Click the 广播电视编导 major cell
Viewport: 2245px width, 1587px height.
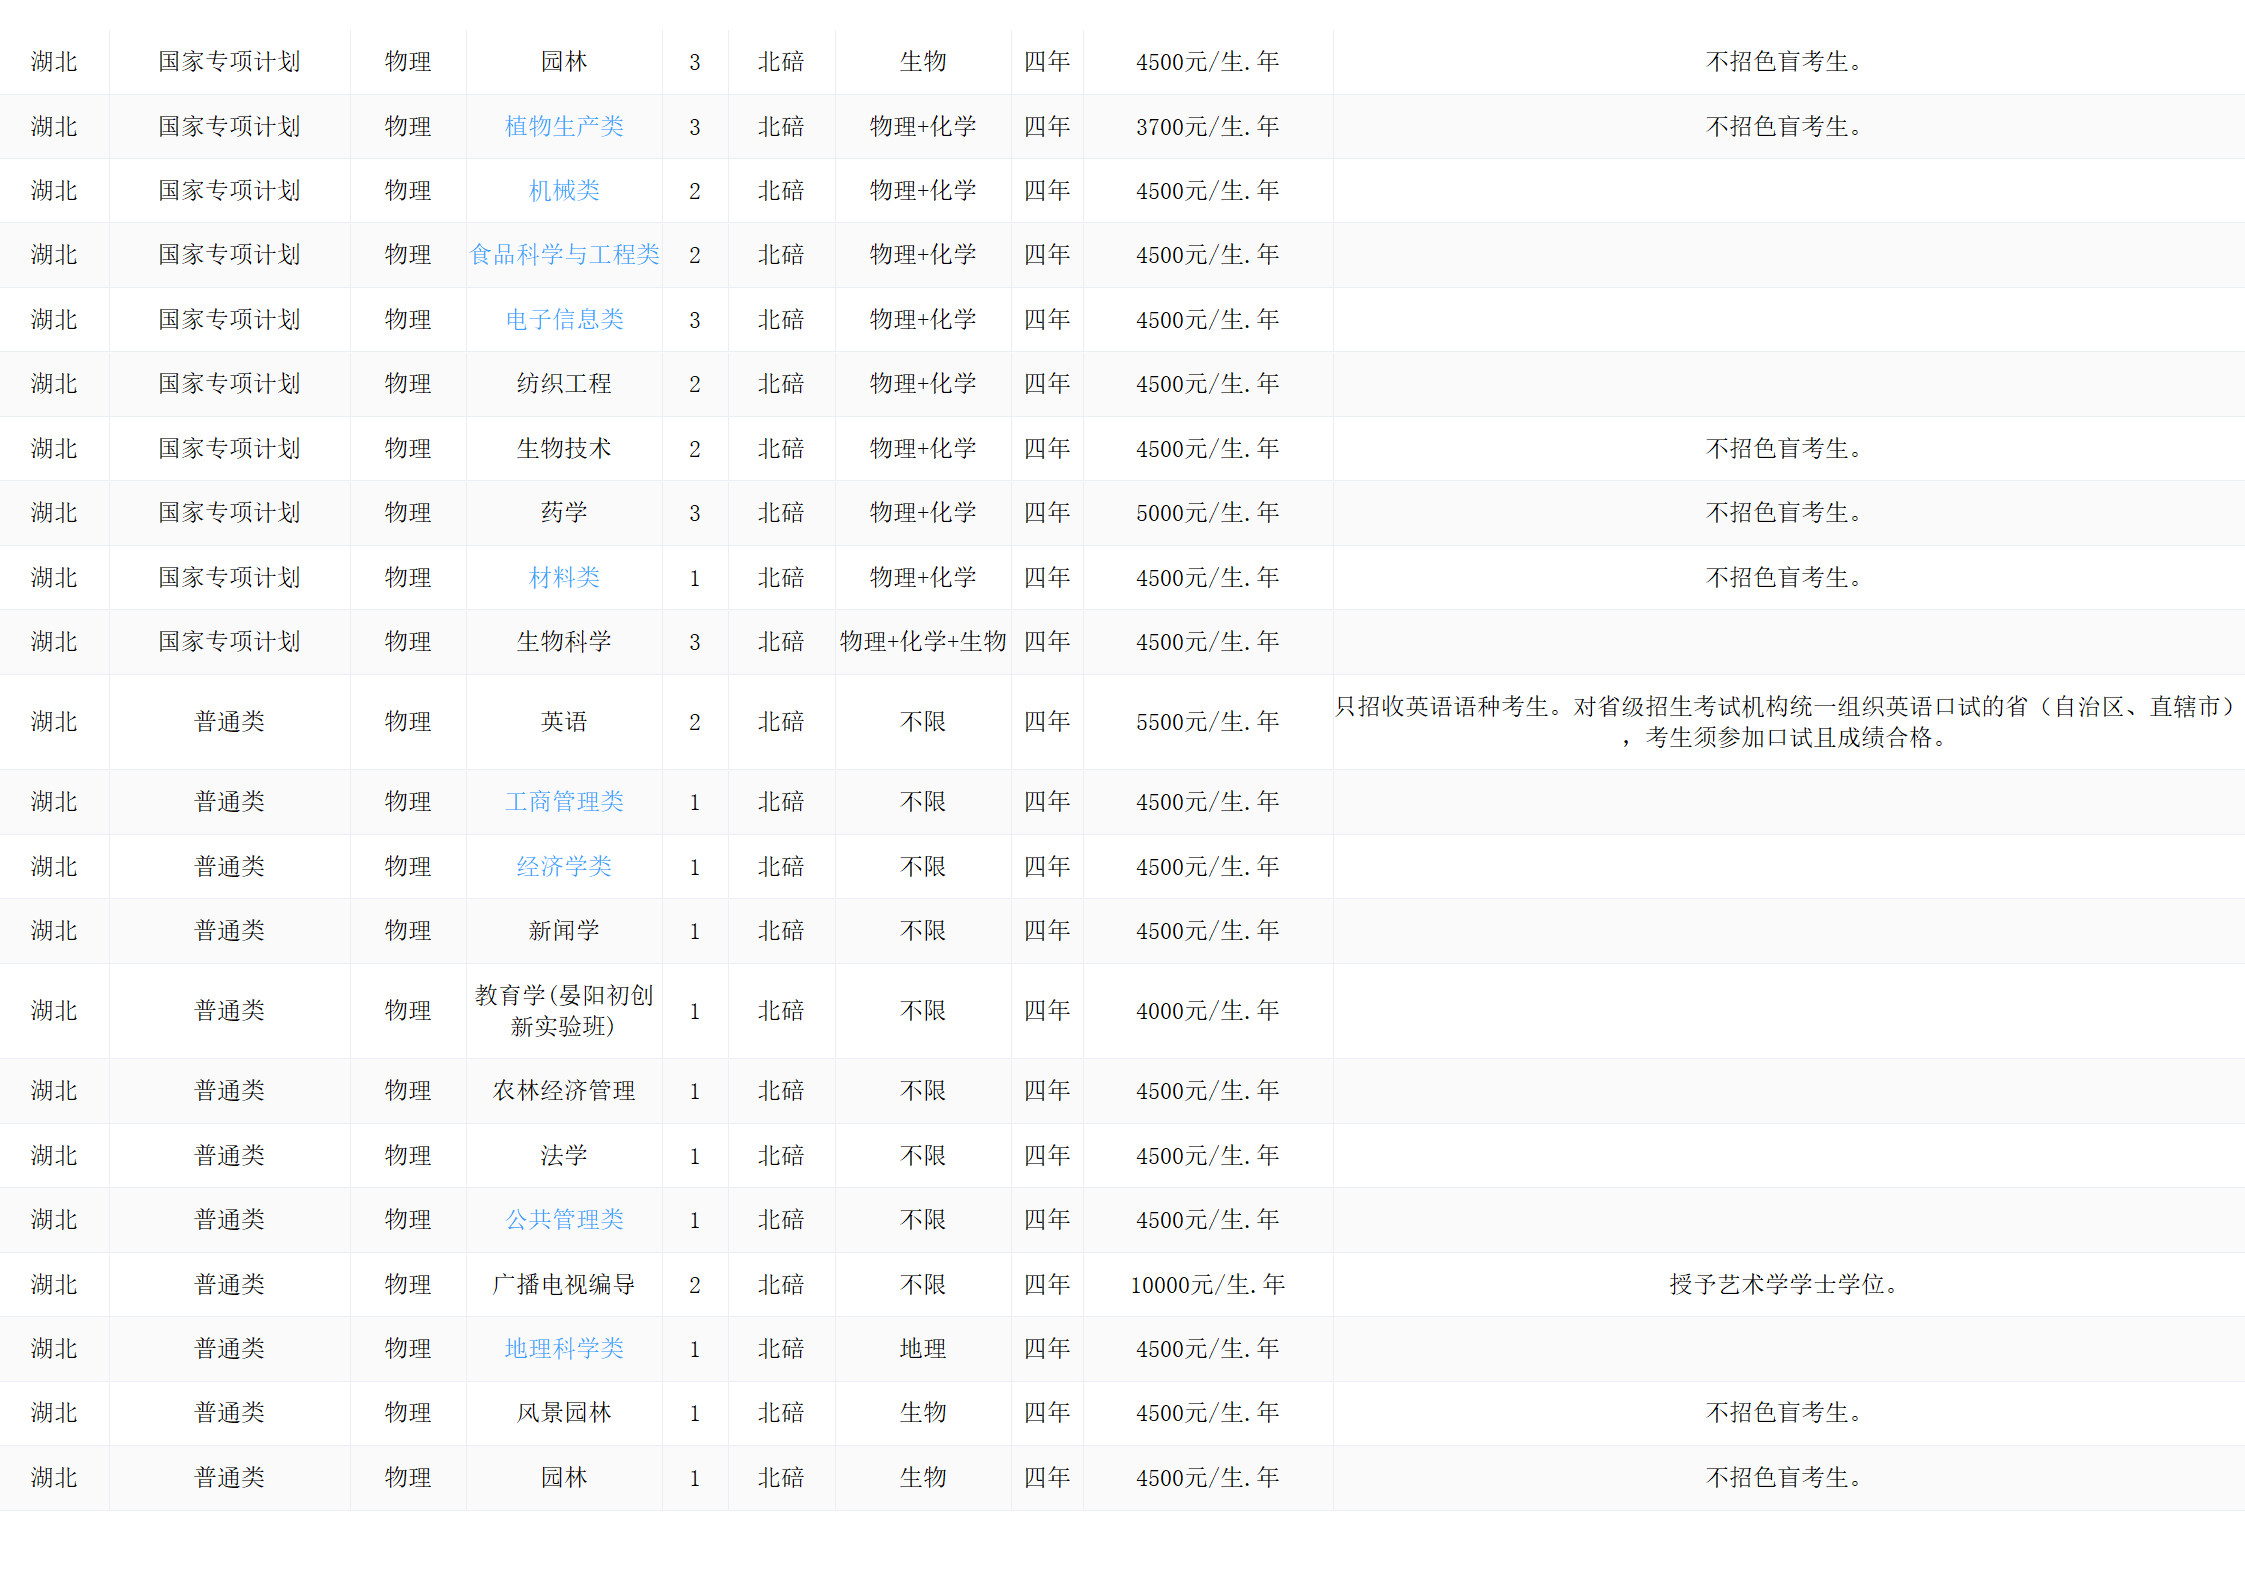(564, 1285)
